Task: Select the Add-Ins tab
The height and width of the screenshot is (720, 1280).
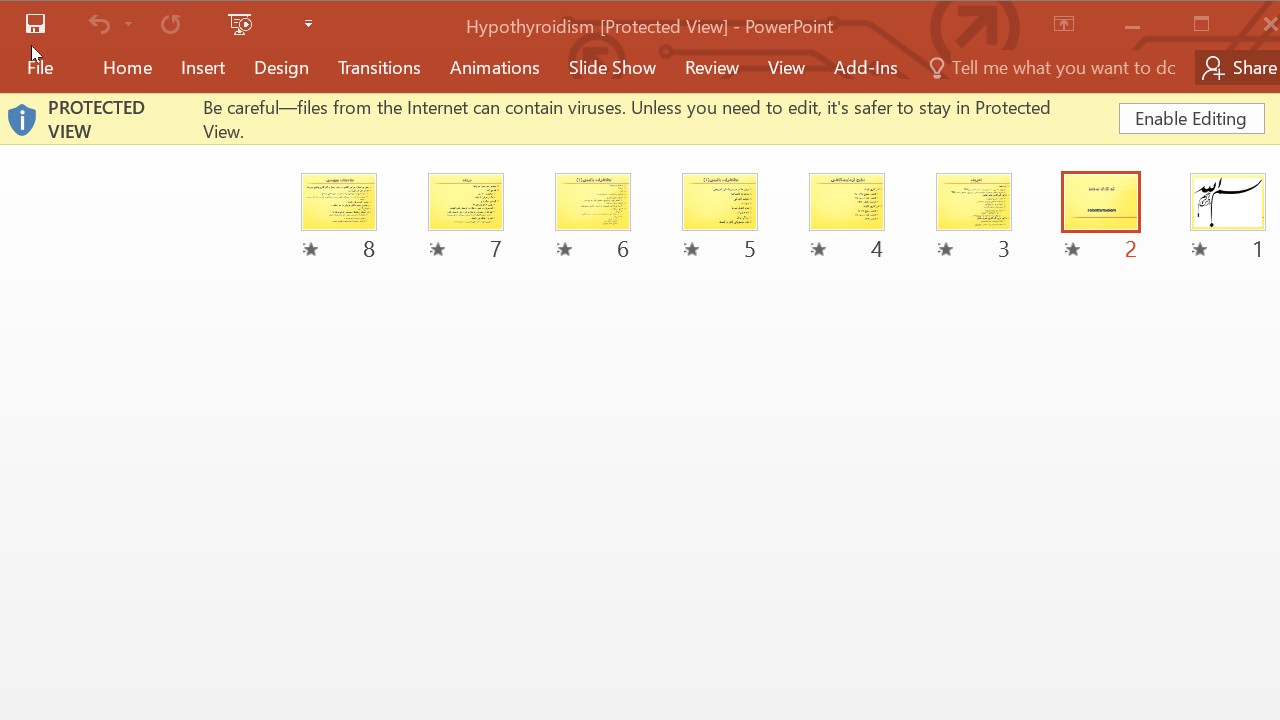Action: point(865,68)
